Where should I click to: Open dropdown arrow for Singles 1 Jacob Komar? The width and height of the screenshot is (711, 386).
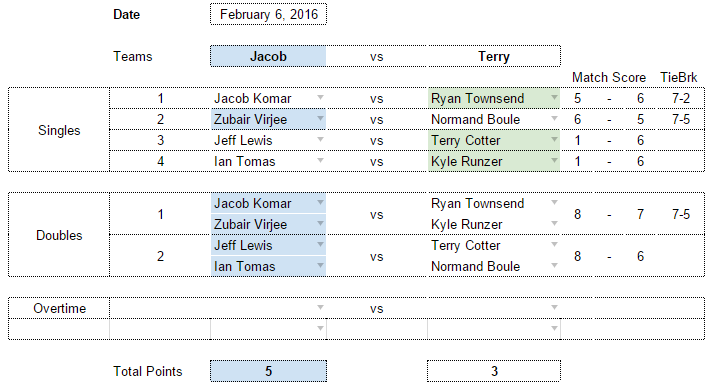click(x=320, y=98)
